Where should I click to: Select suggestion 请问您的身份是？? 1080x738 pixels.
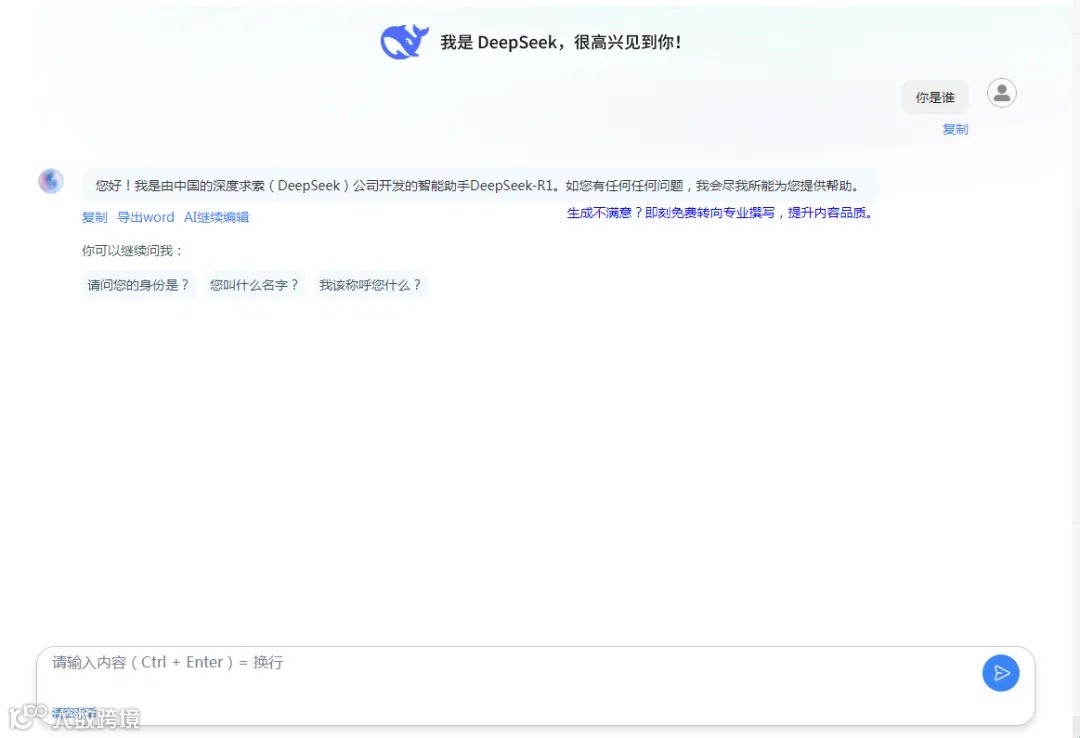[138, 285]
